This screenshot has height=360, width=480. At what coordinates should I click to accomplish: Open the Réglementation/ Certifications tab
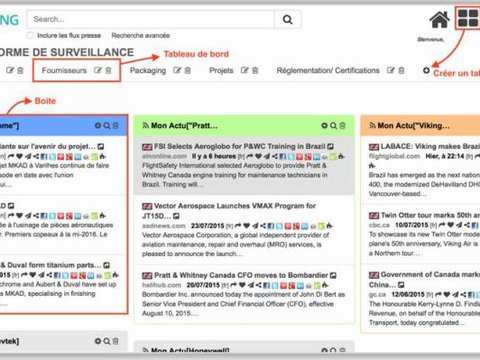(x=328, y=70)
